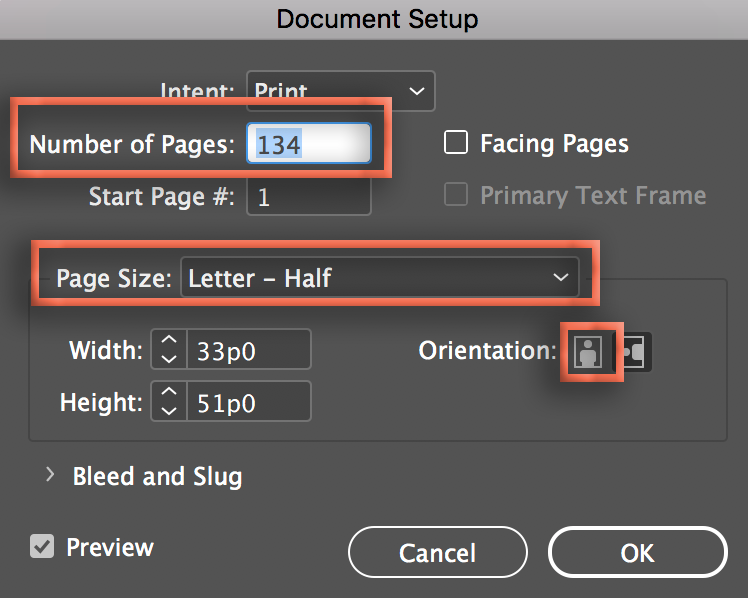Click the Width value field
The width and height of the screenshot is (748, 598).
[248, 350]
